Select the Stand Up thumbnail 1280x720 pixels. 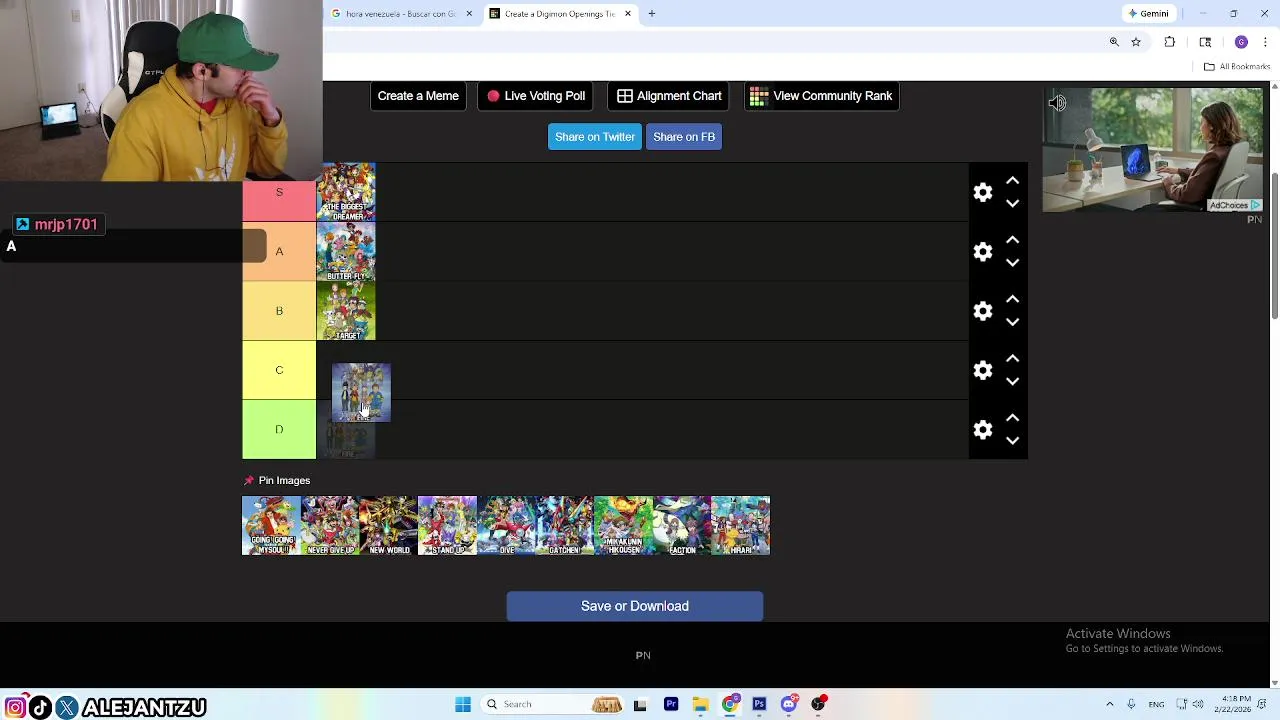(447, 526)
